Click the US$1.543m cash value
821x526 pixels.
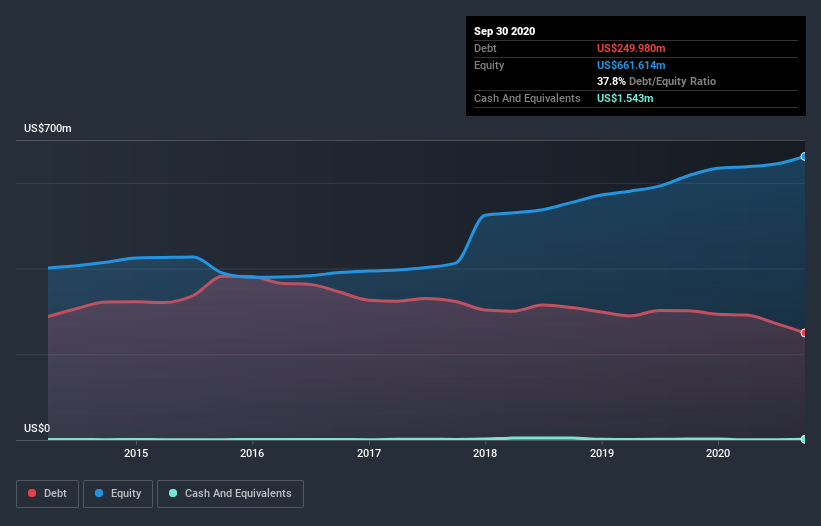coord(625,98)
